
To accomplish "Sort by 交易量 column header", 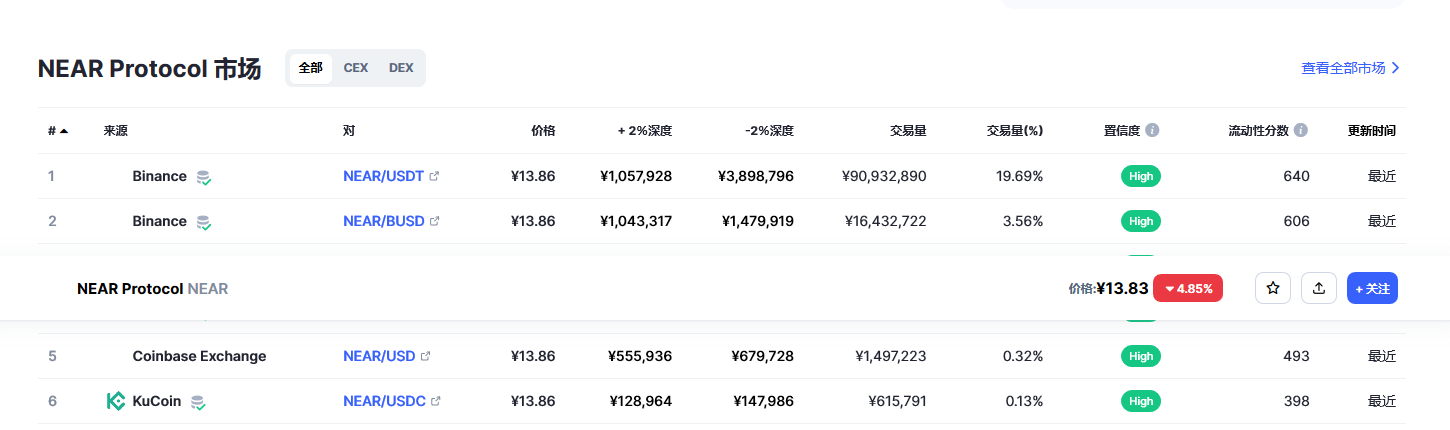I will click(907, 130).
